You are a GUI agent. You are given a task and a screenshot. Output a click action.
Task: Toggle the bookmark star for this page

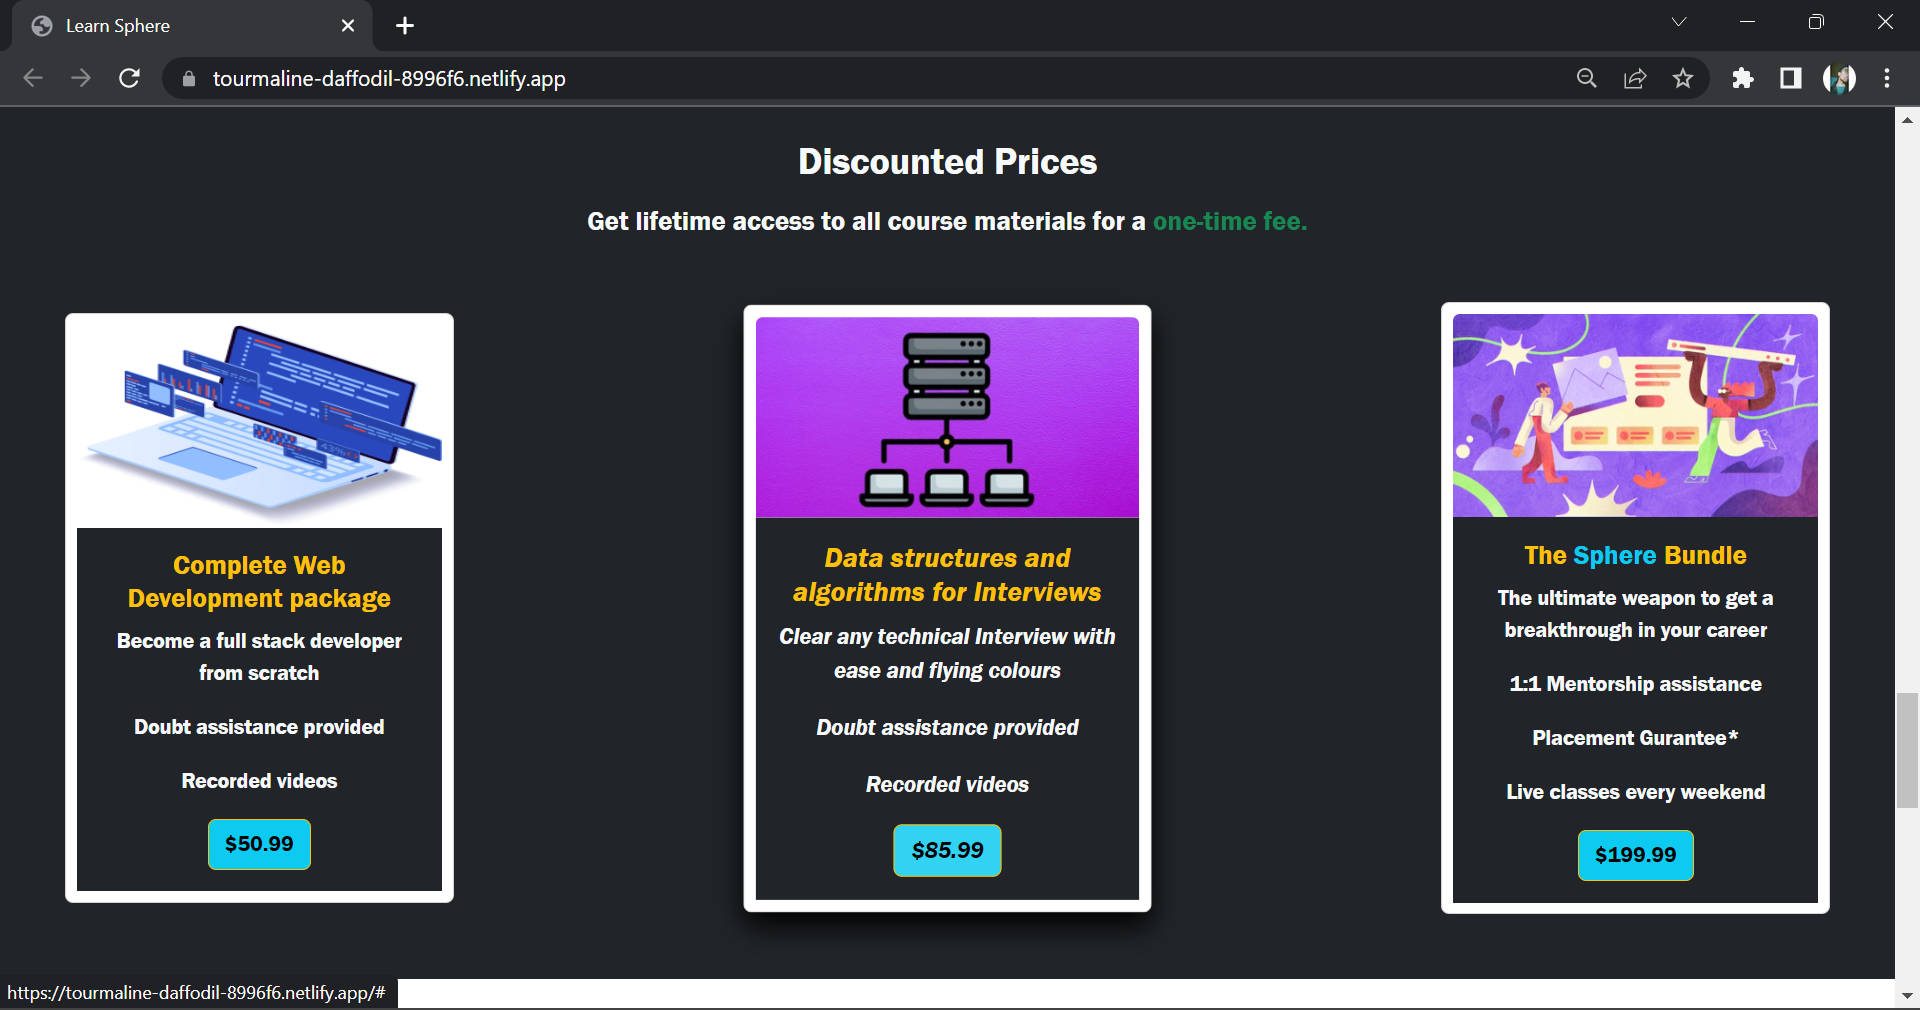coord(1684,78)
